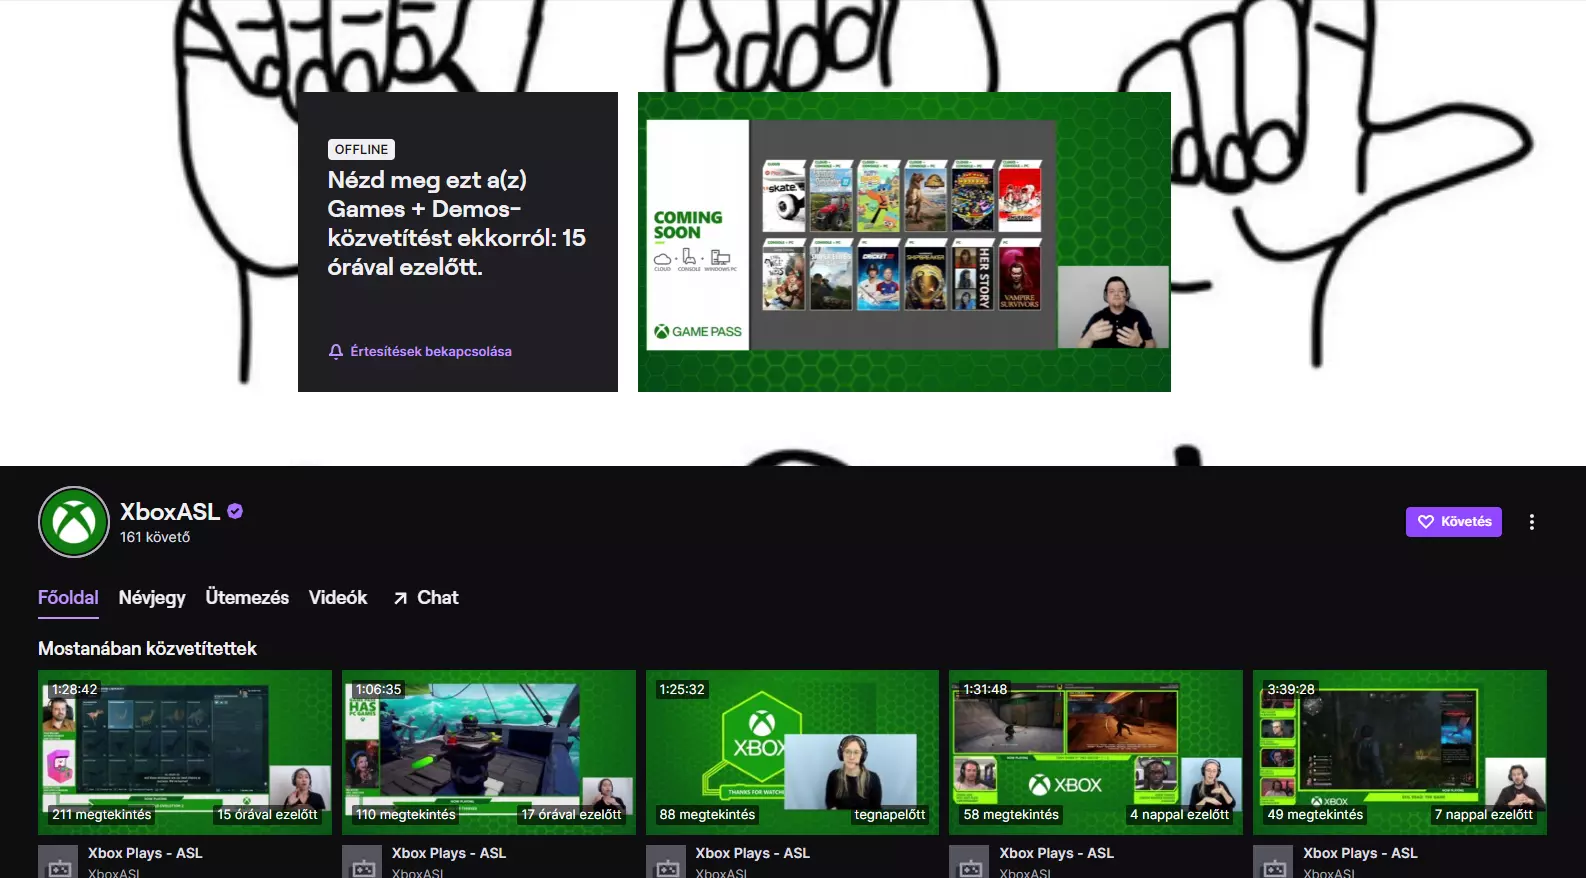The image size is (1586, 878).
Task: Switch to the Névjegy tab
Action: (152, 598)
